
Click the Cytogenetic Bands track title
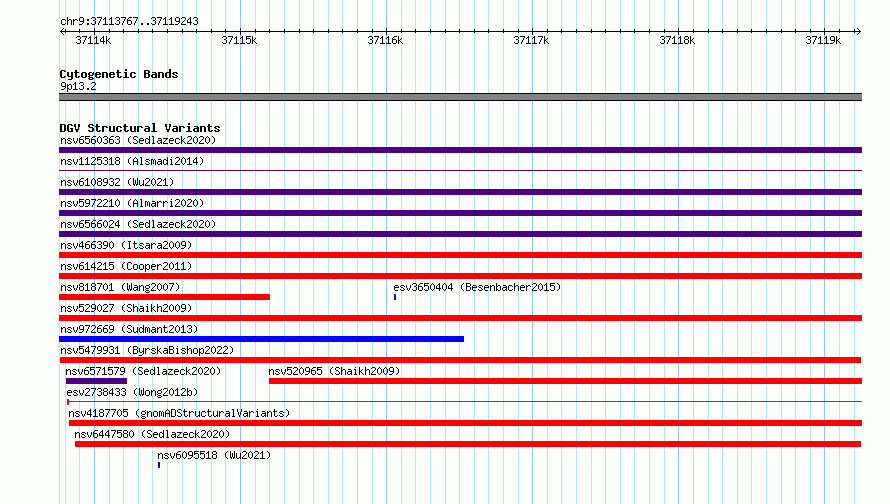click(119, 74)
